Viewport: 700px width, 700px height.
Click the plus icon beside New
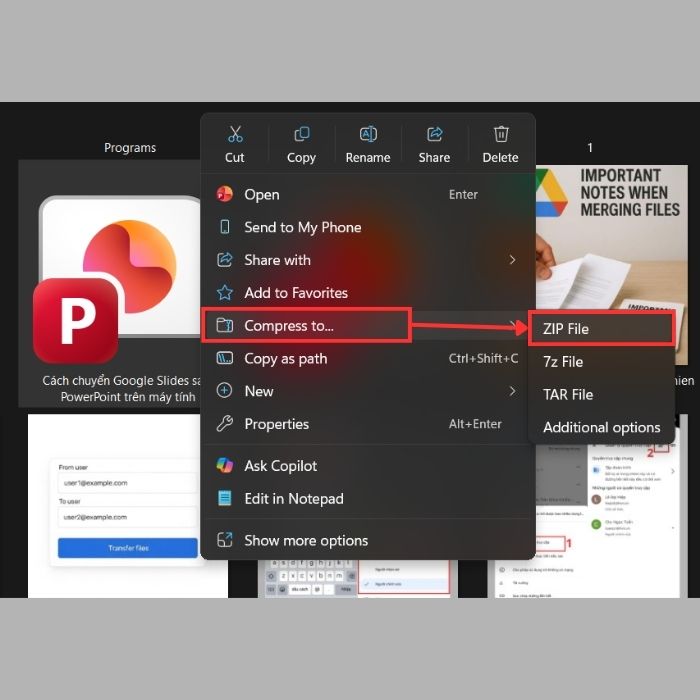tap(224, 391)
